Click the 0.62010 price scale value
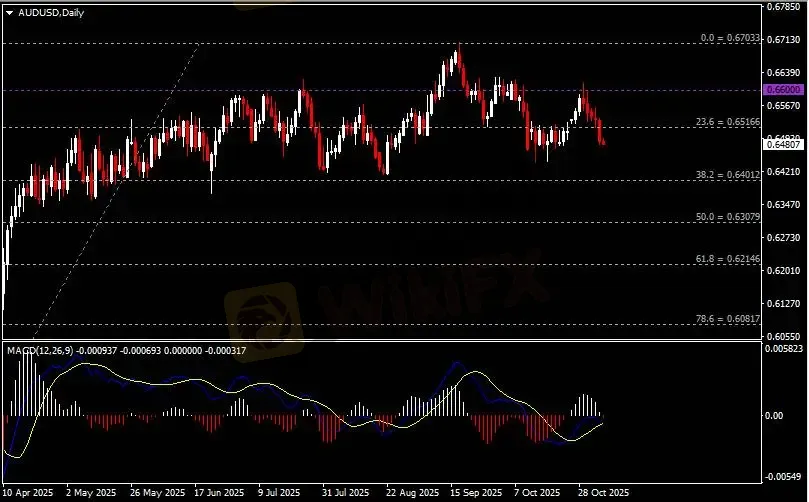 coord(783,271)
